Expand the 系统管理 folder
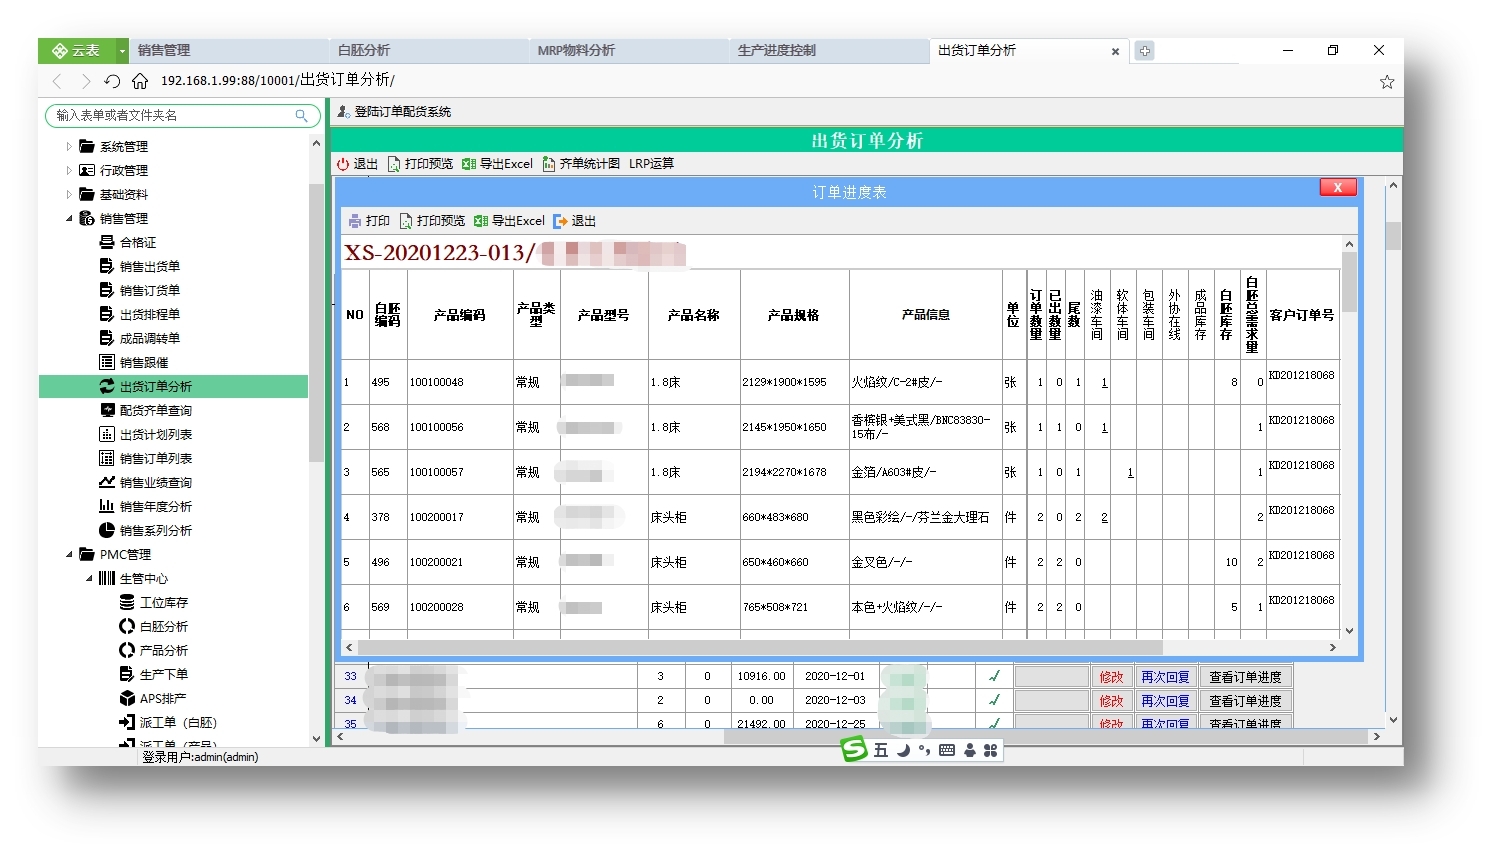Image resolution: width=1494 pixels, height=856 pixels. [x=69, y=146]
